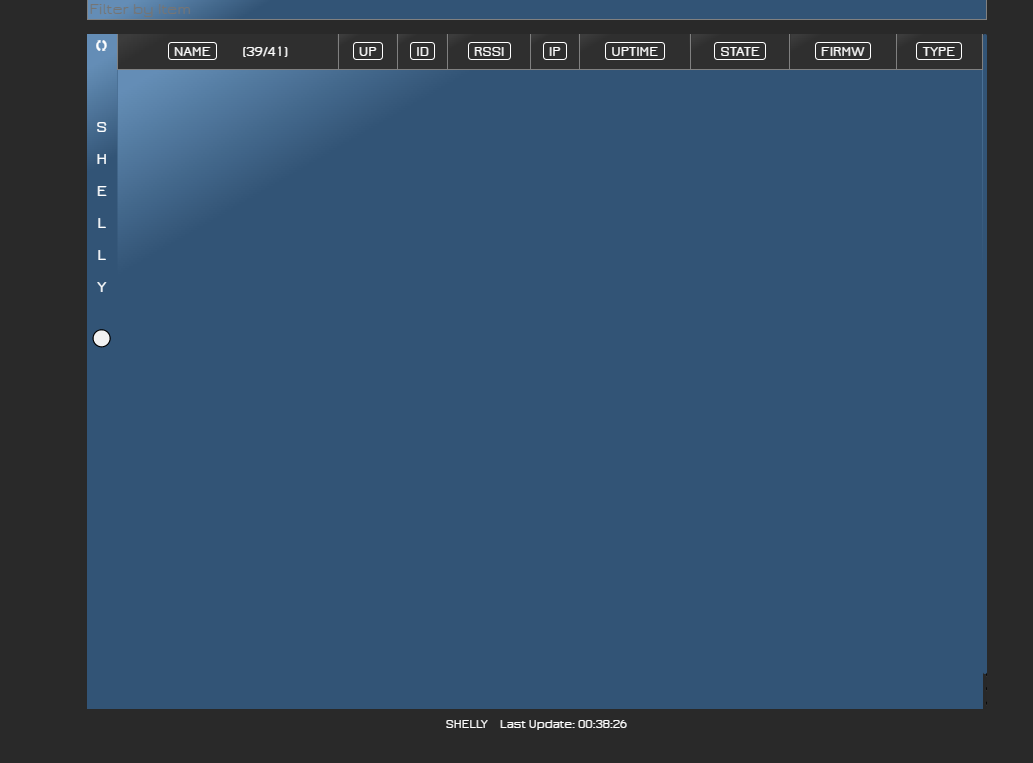This screenshot has height=763, width=1033.
Task: Click the Filter by item input field
Action: (536, 10)
